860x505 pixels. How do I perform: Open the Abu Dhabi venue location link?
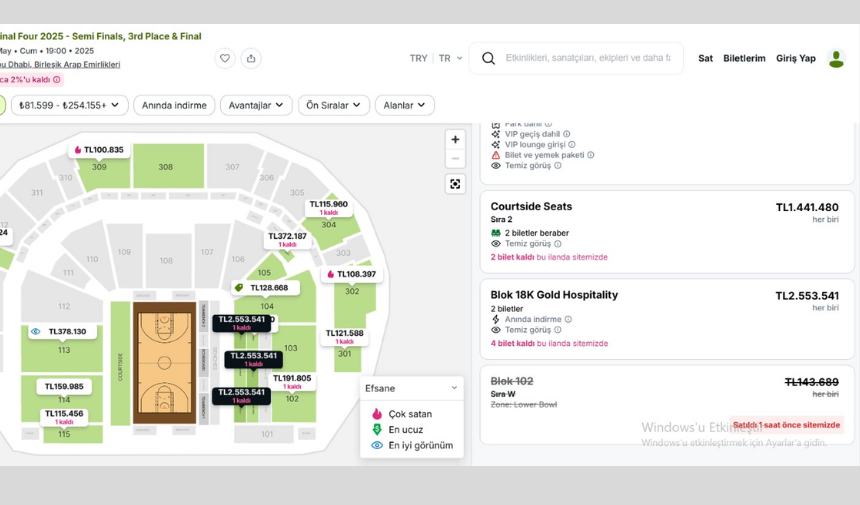tap(60, 64)
